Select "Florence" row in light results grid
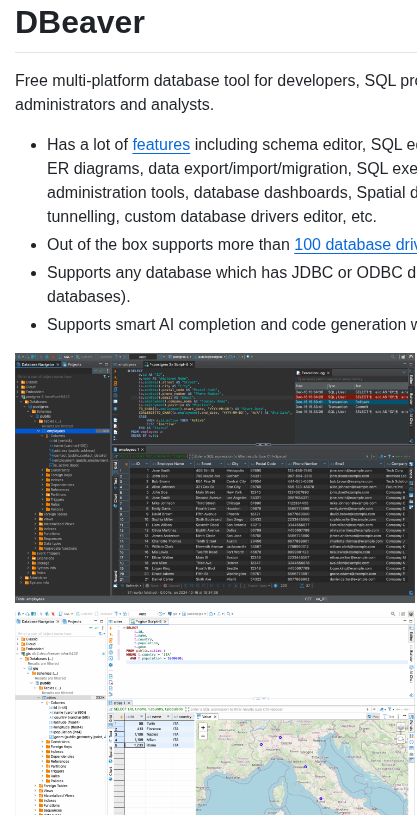This screenshot has width=417, height=815. [x=154, y=730]
